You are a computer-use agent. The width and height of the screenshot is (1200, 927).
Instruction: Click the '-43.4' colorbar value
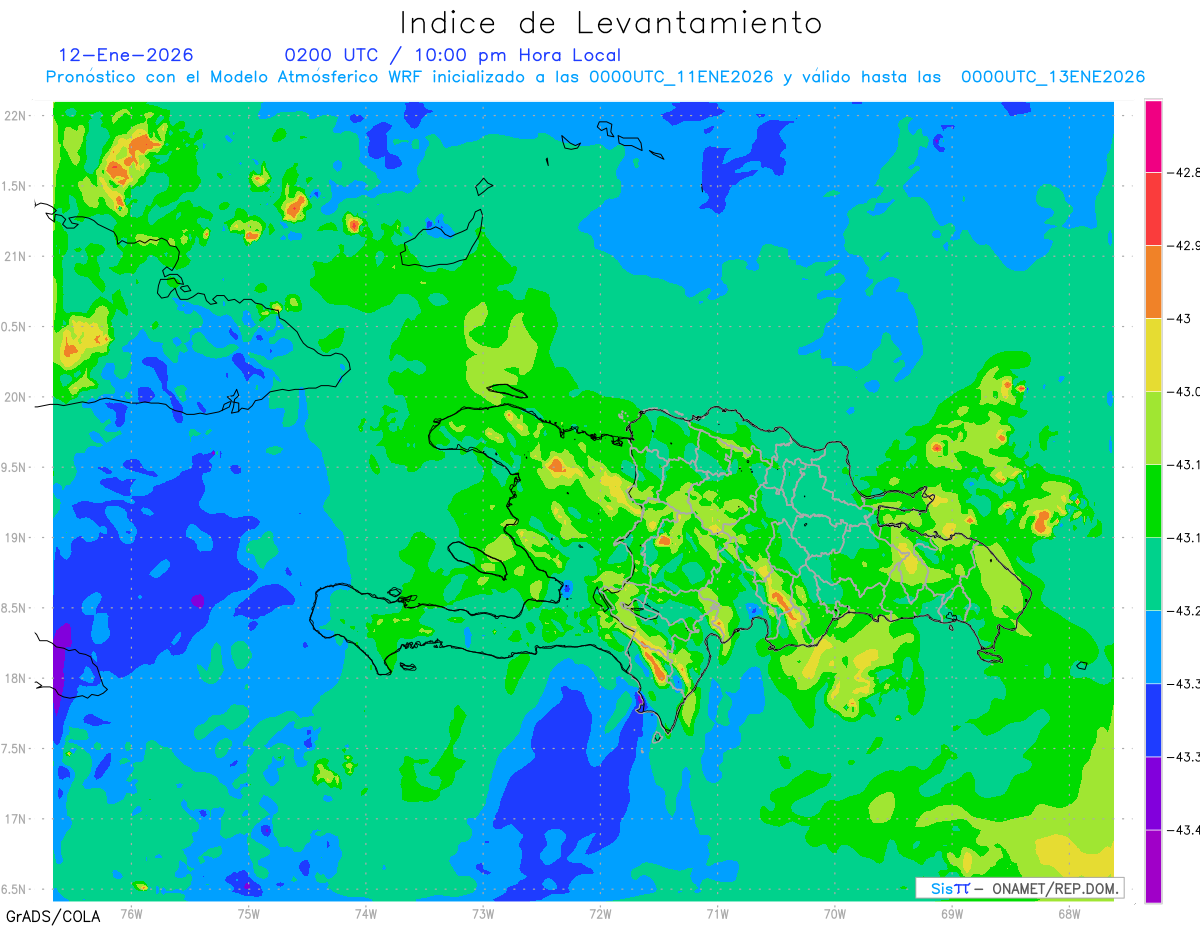point(1185,829)
